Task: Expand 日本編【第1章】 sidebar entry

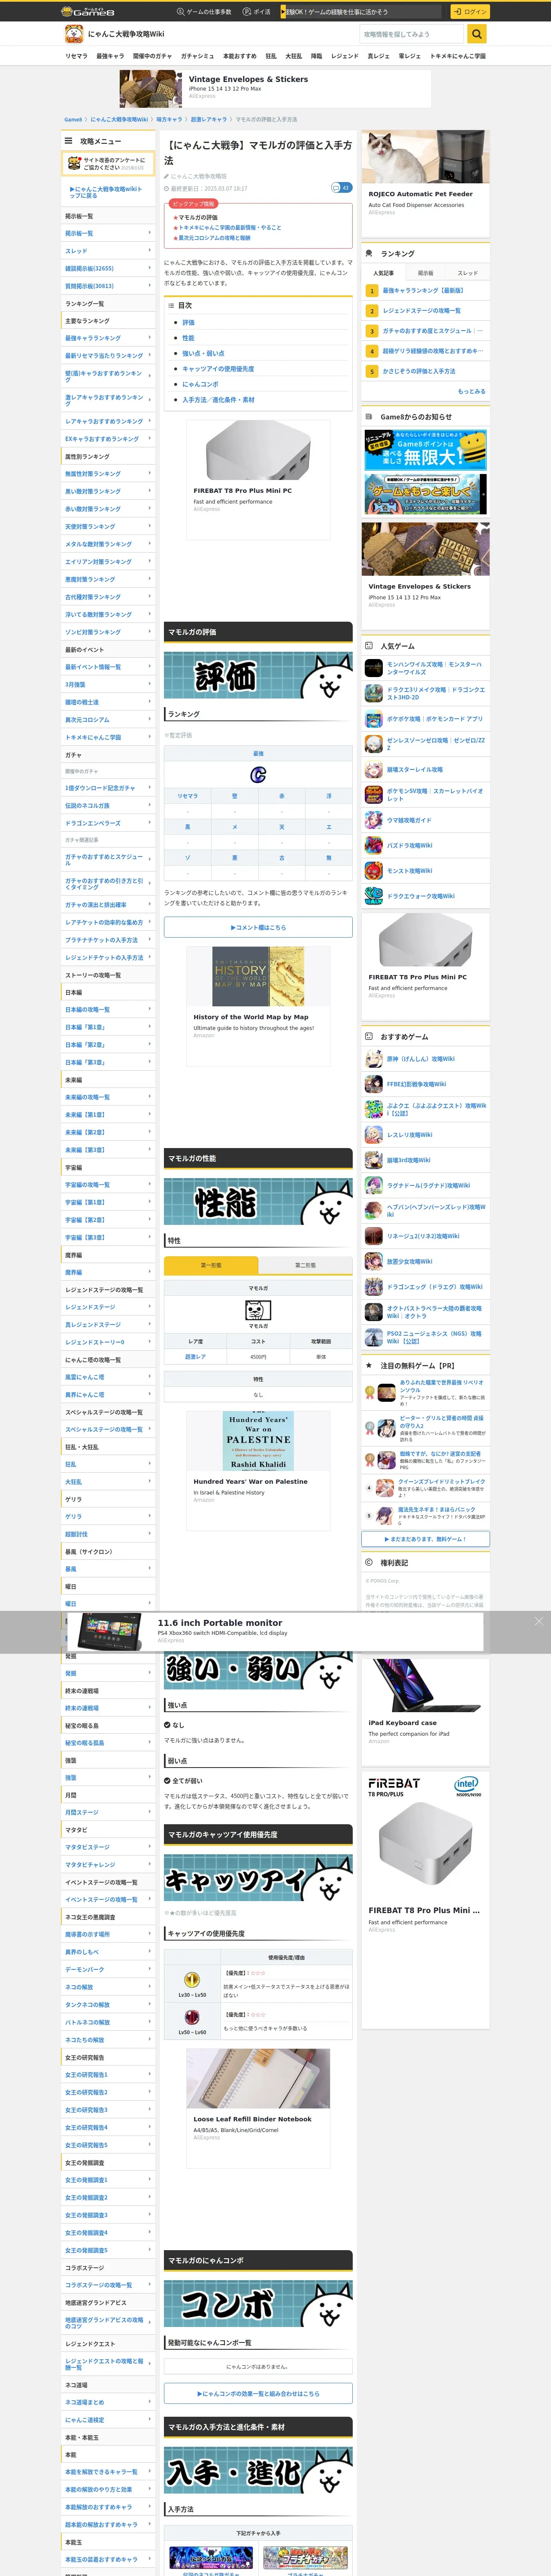Action: (108, 1027)
